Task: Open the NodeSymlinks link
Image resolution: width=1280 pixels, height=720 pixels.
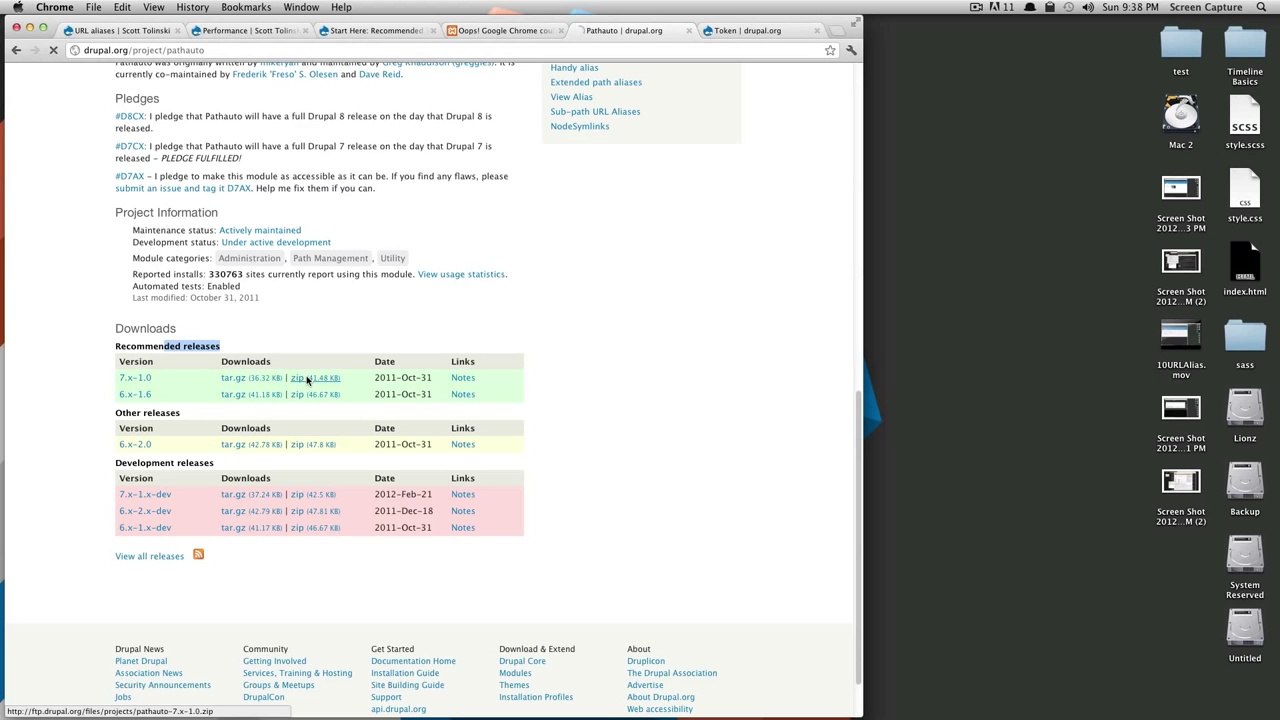Action: coord(579,126)
